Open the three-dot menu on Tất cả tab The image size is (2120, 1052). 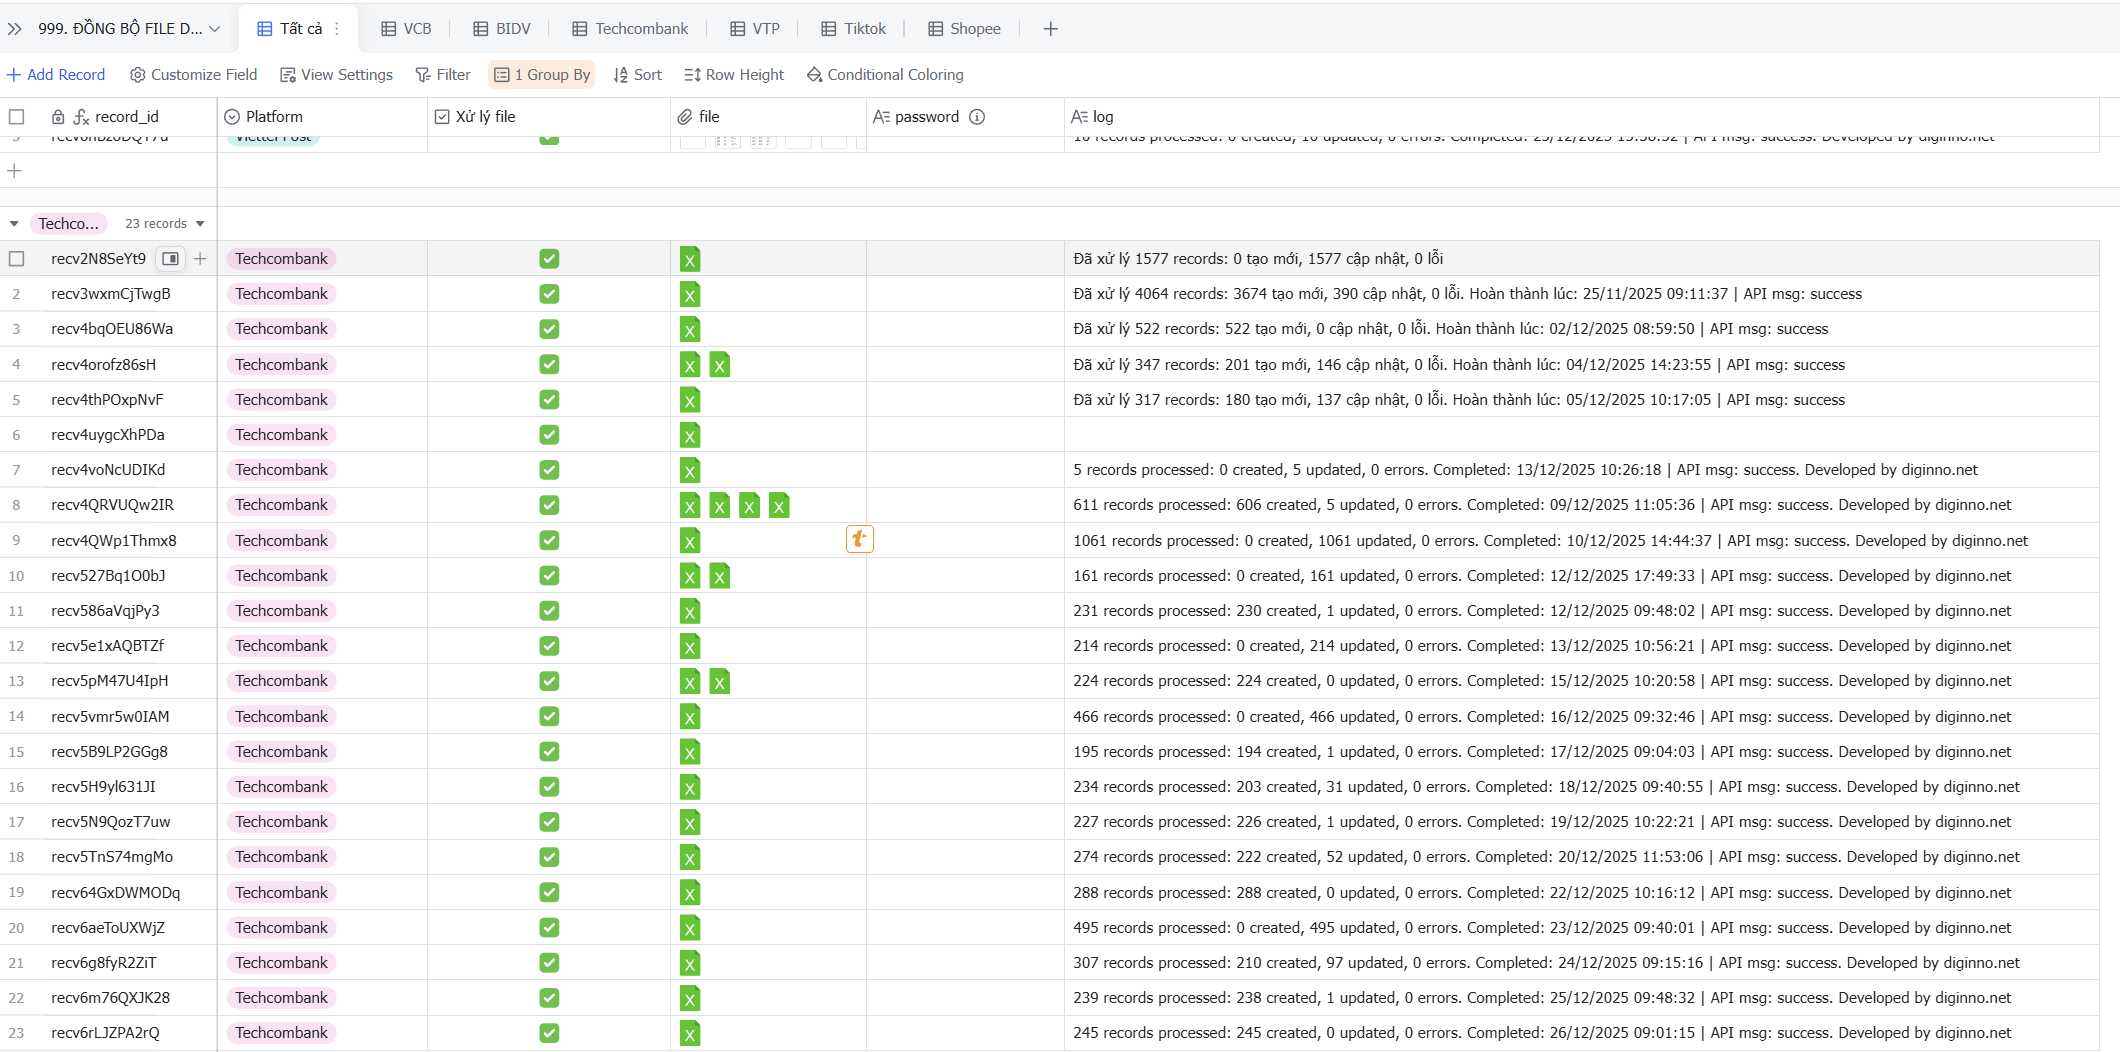[x=337, y=29]
